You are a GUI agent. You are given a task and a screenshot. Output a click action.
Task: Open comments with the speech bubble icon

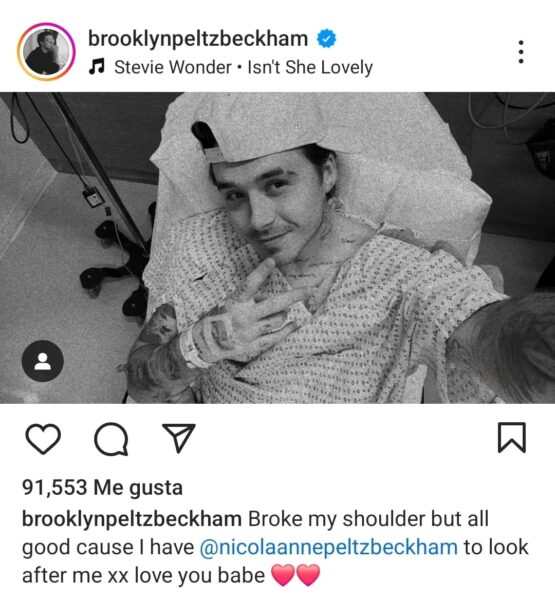point(111,439)
